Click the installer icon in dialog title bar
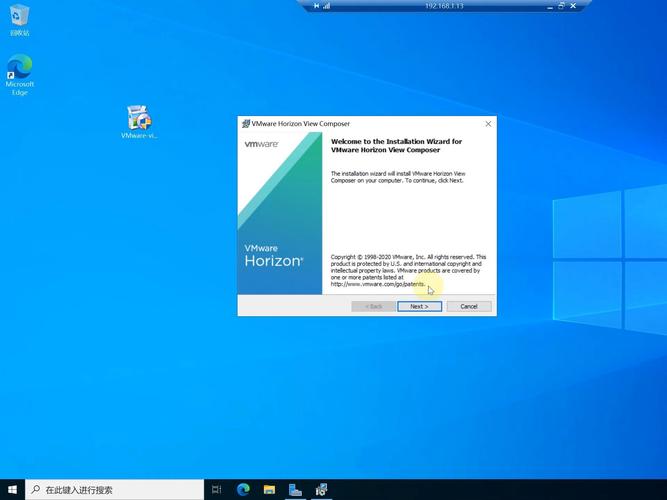 click(x=245, y=124)
